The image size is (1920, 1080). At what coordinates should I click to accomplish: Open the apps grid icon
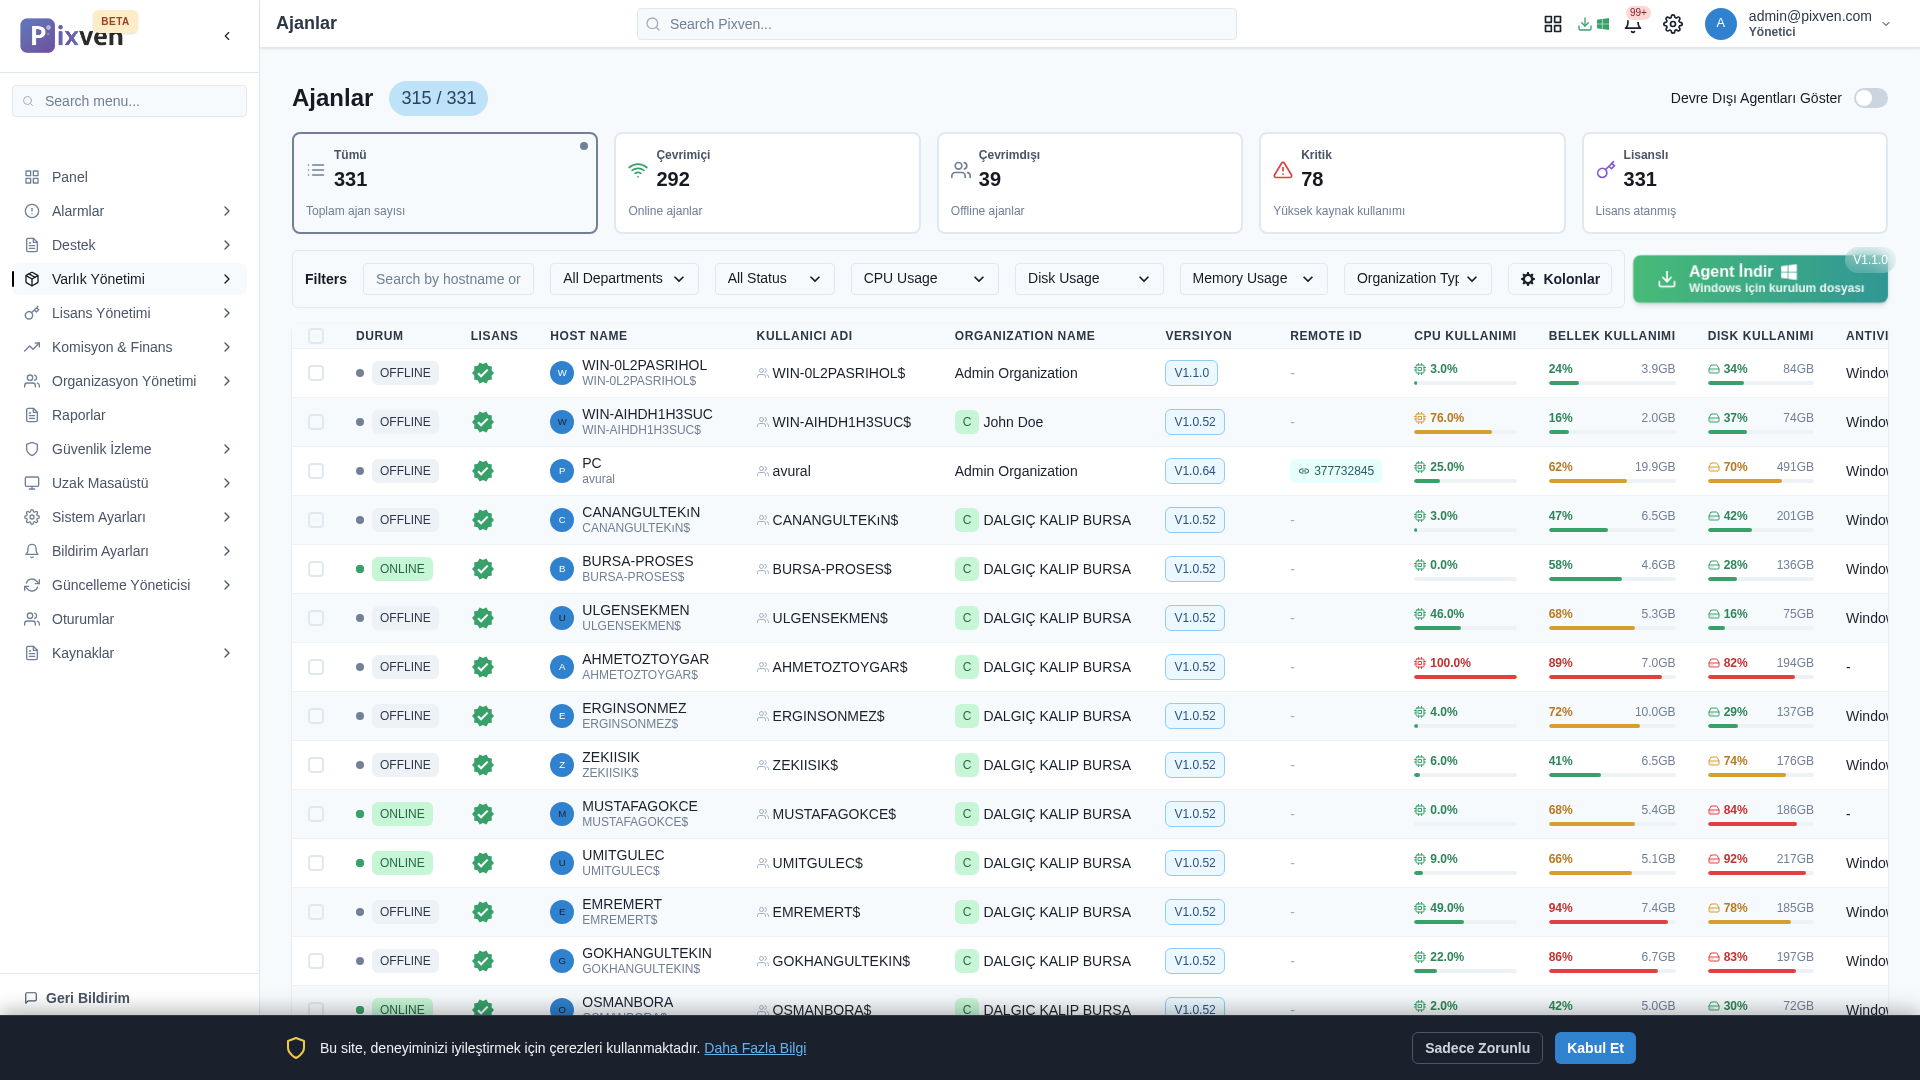[x=1552, y=24]
